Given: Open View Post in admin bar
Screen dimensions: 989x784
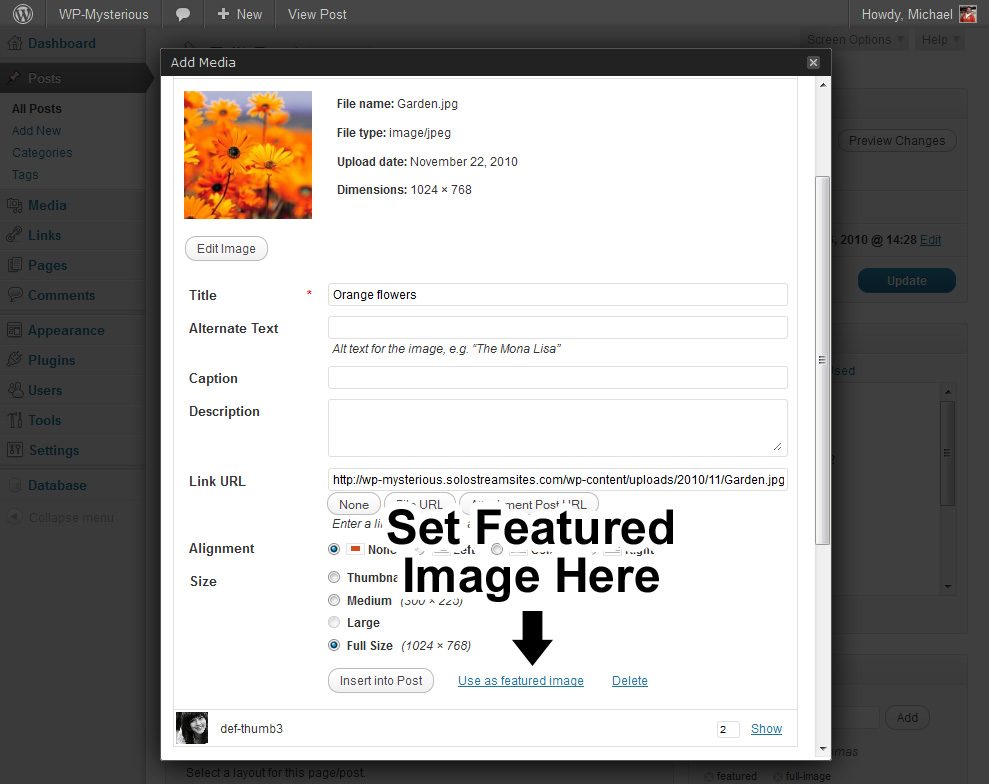Looking at the screenshot, I should point(317,14).
